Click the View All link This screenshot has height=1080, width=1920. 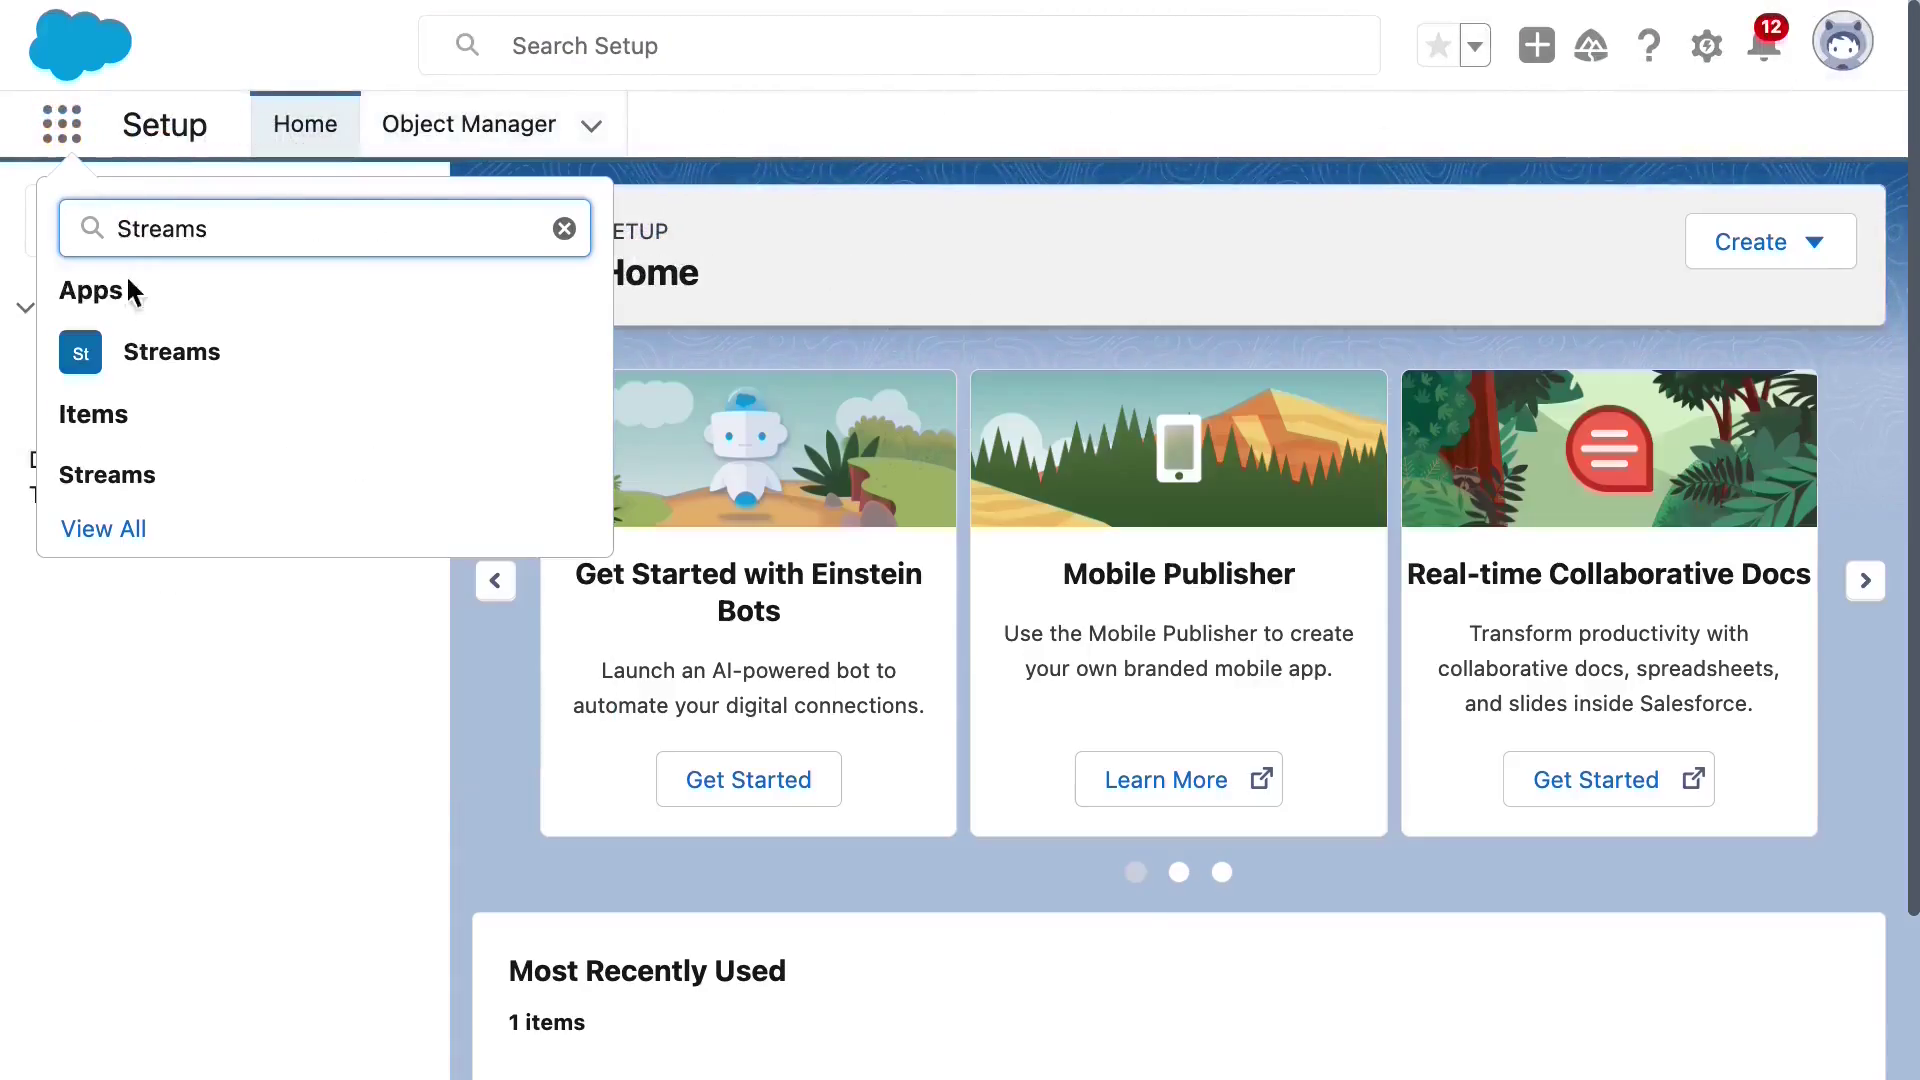[x=103, y=529]
